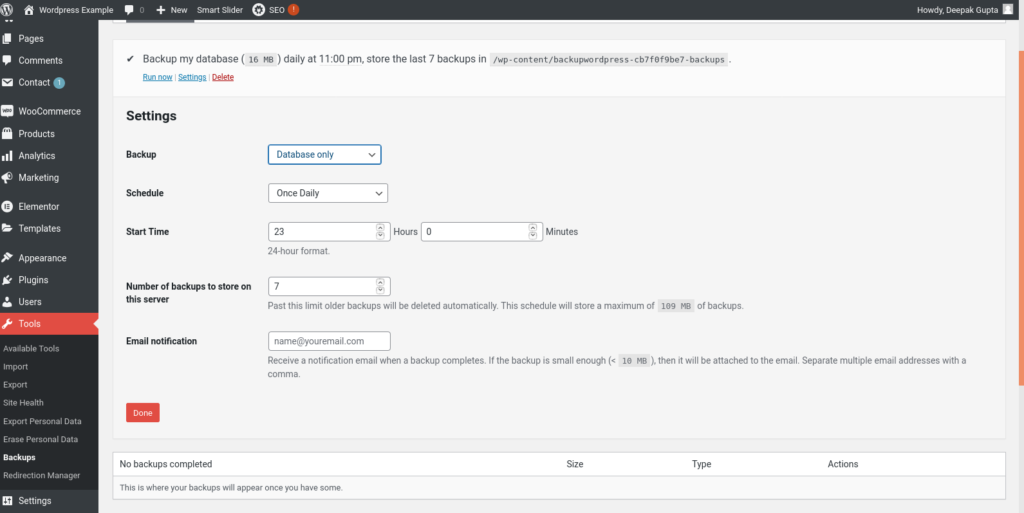Open Elementor via its sidebar icon

[x=8, y=206]
